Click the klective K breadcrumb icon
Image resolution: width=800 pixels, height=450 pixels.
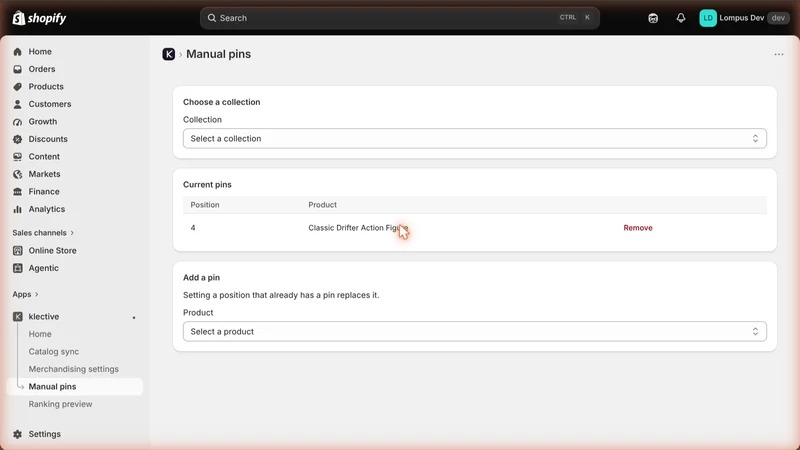(169, 54)
